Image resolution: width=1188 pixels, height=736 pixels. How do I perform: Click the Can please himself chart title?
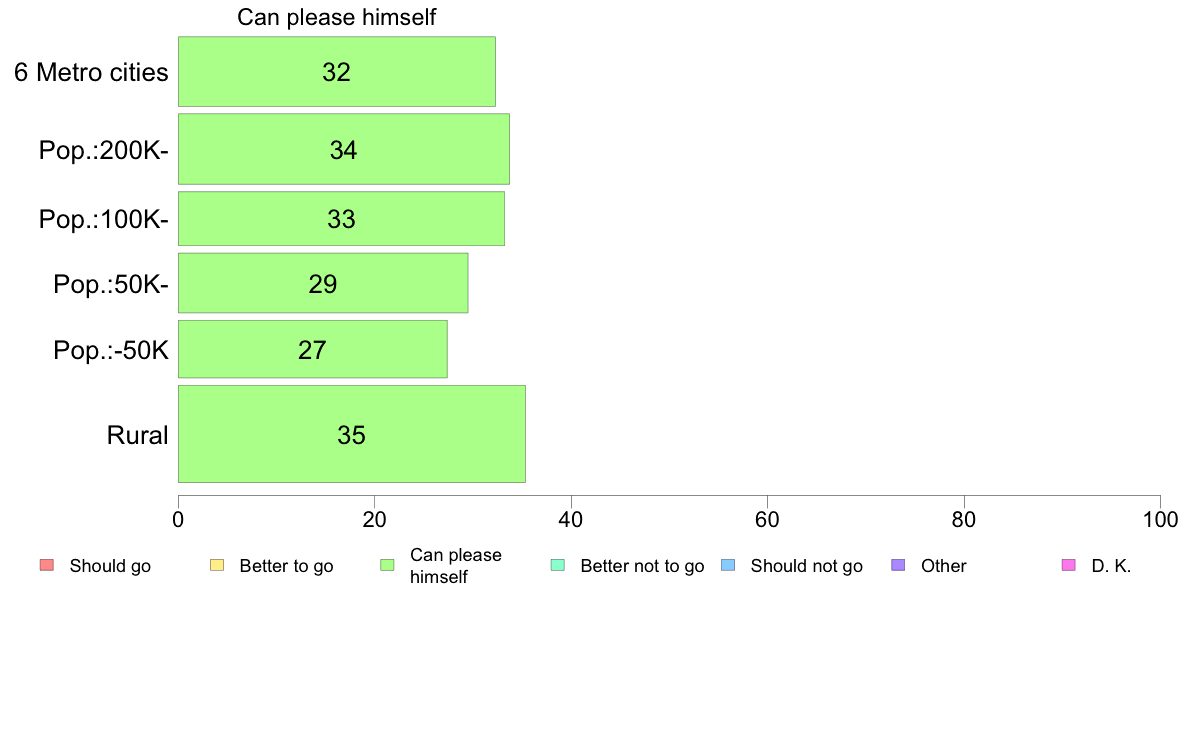(336, 17)
